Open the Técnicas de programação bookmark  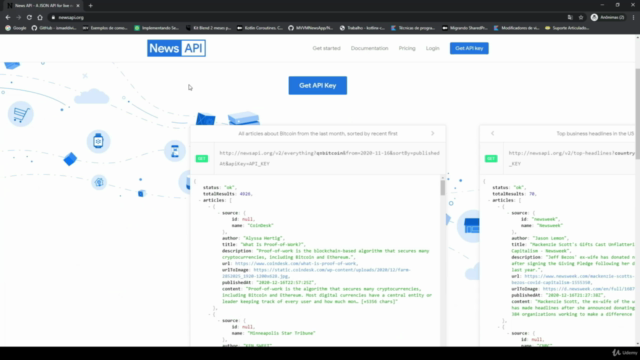[413, 28]
